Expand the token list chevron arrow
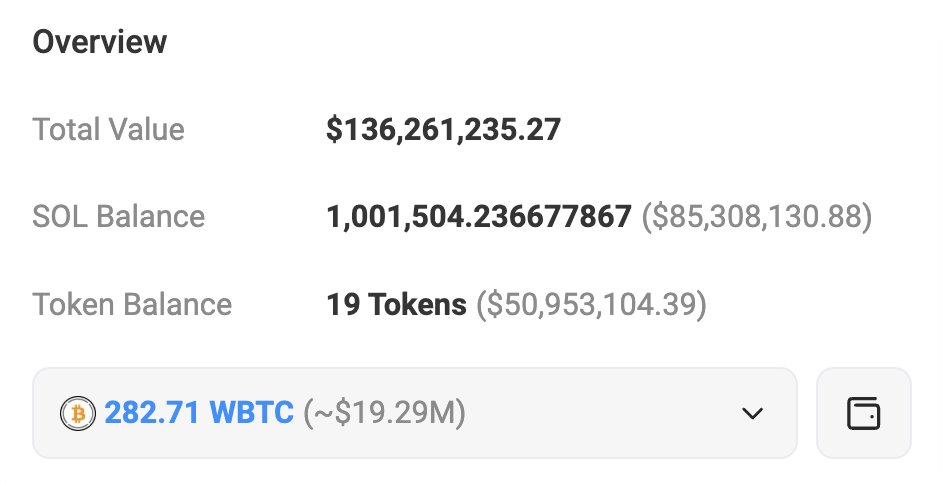The width and height of the screenshot is (942, 484). click(752, 413)
